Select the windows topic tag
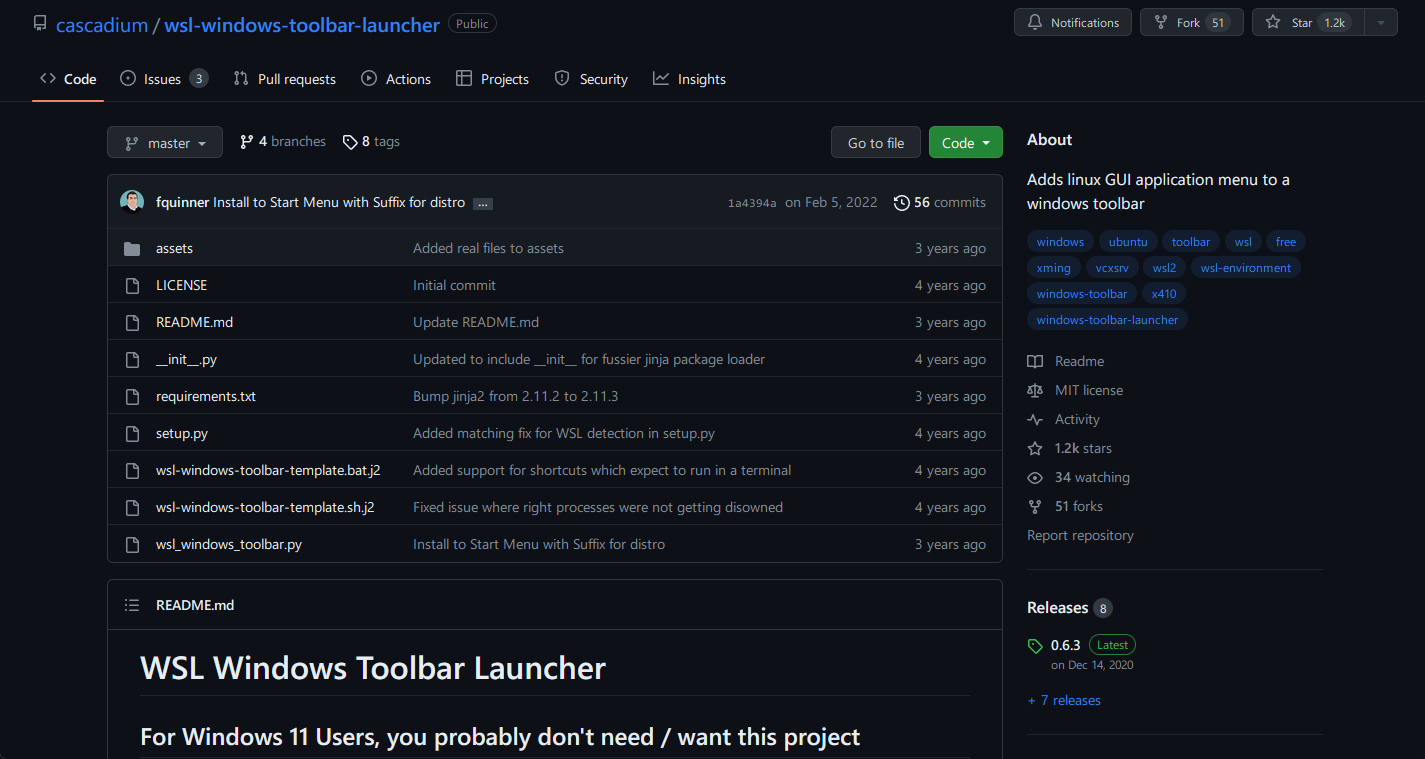 [1060, 242]
